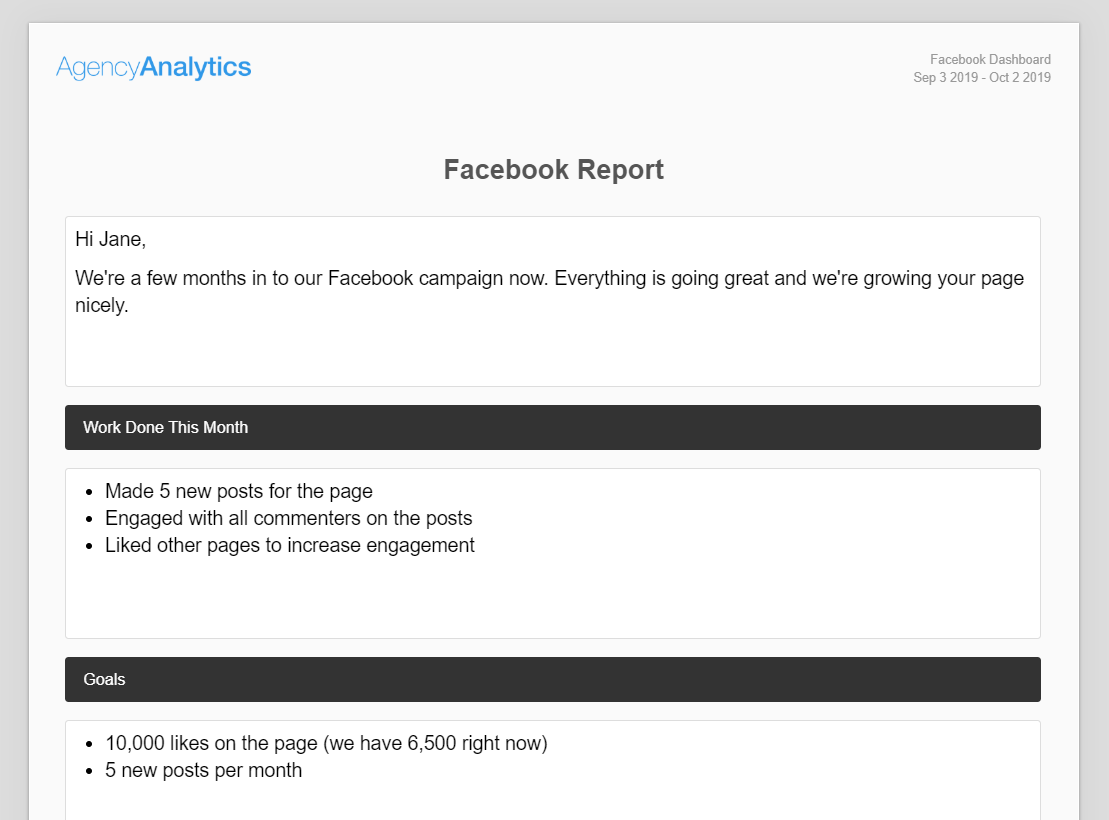Select the Facebook Report title
The image size is (1109, 820).
[x=553, y=170]
